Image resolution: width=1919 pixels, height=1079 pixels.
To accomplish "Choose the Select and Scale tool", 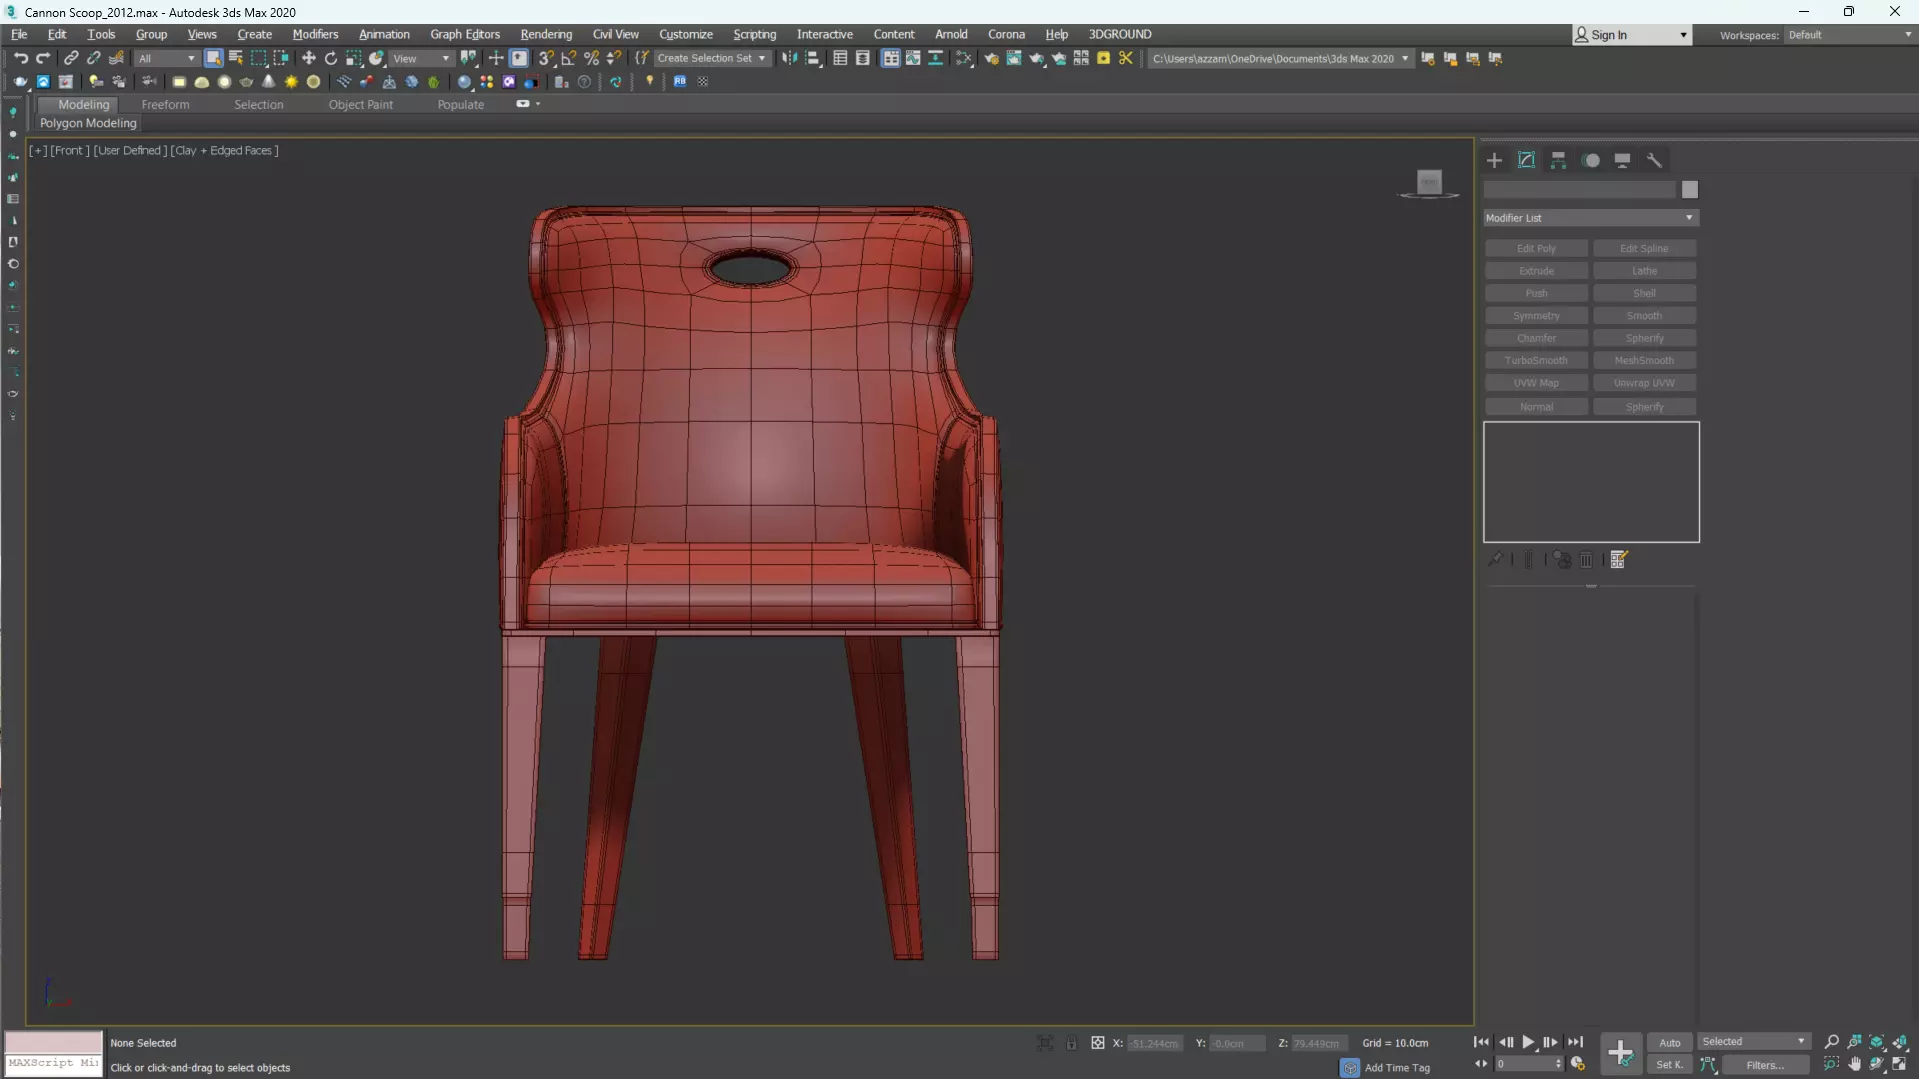I will pos(354,58).
